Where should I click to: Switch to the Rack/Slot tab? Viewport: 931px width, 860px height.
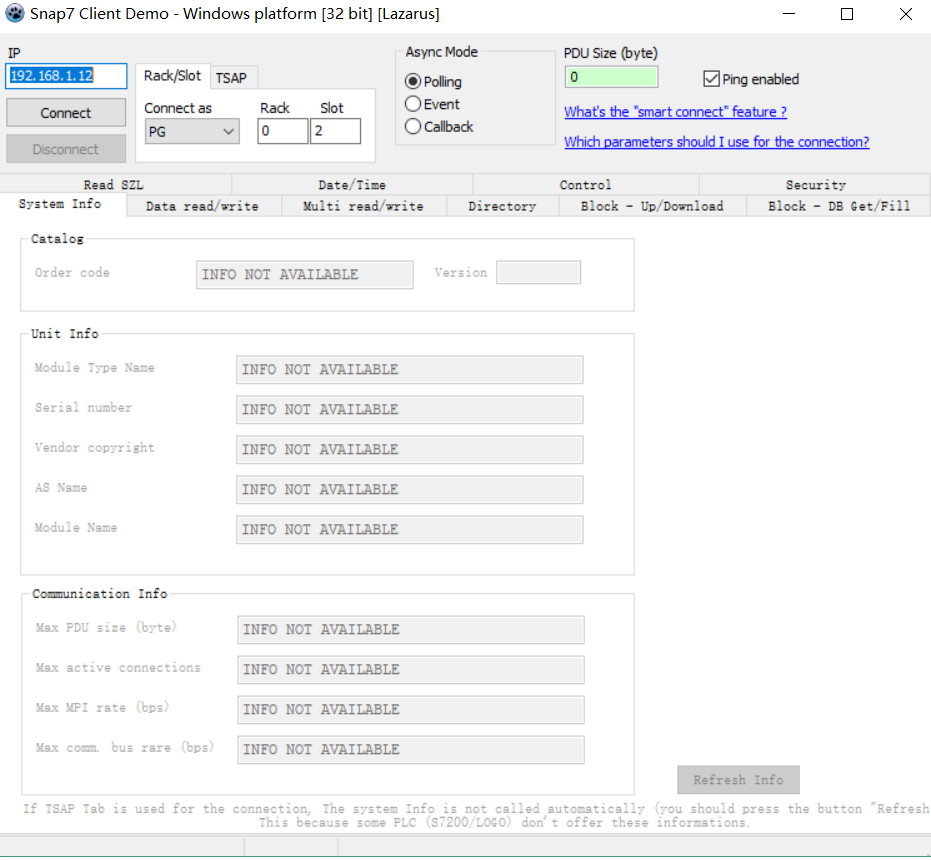pyautogui.click(x=173, y=76)
